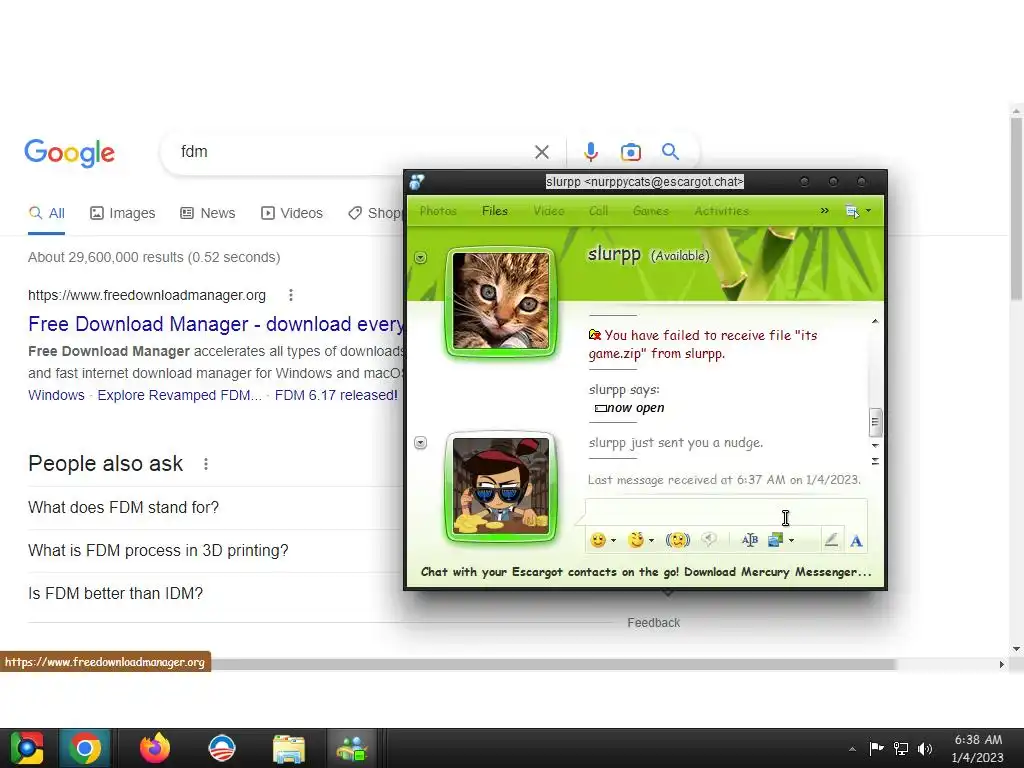Switch to the News results tab
Screen dimensions: 1024x768
click(207, 213)
